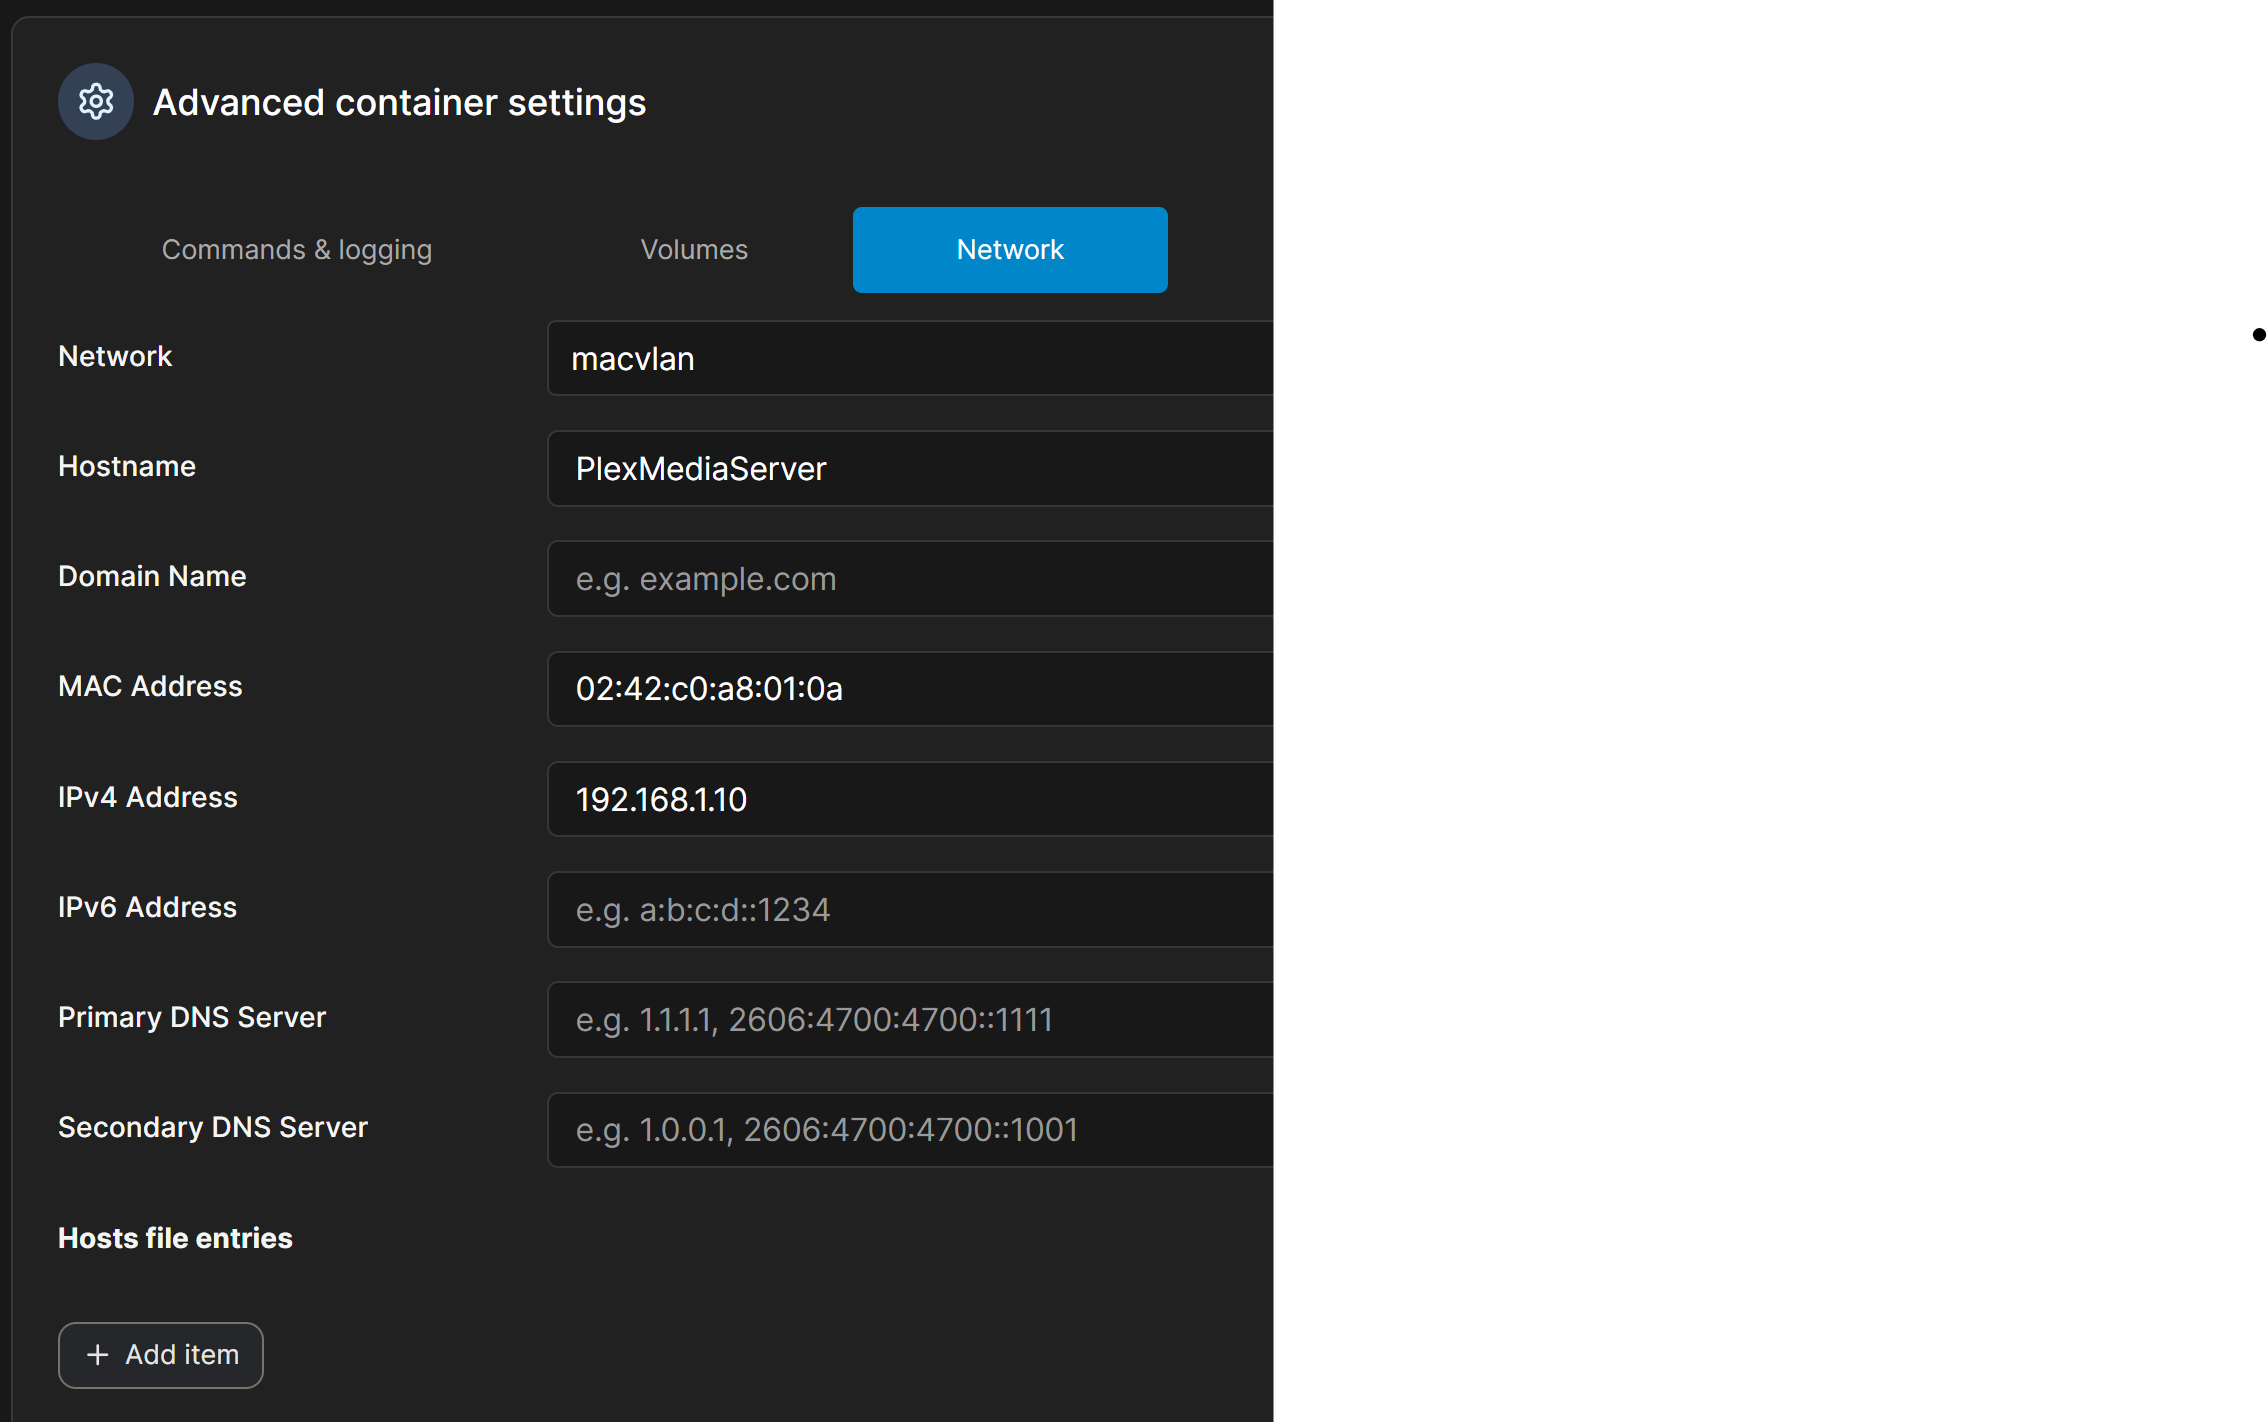Open the Commands & logging tab
This screenshot has height=1422, width=2267.
297,250
